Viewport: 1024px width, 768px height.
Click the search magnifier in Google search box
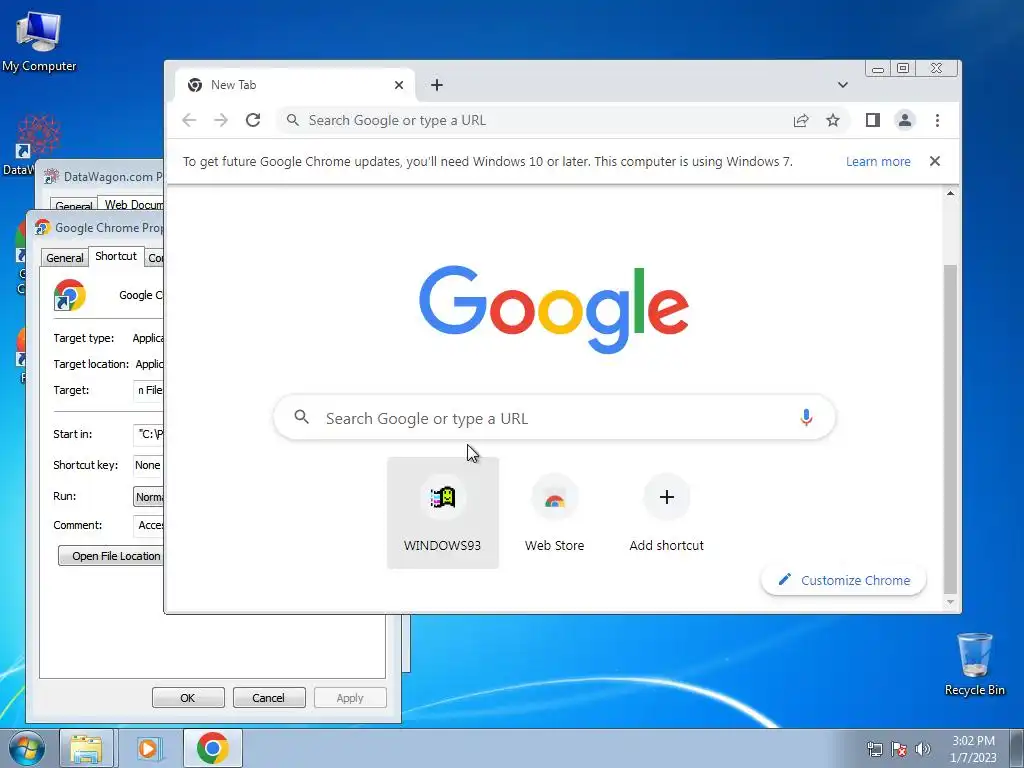(301, 417)
